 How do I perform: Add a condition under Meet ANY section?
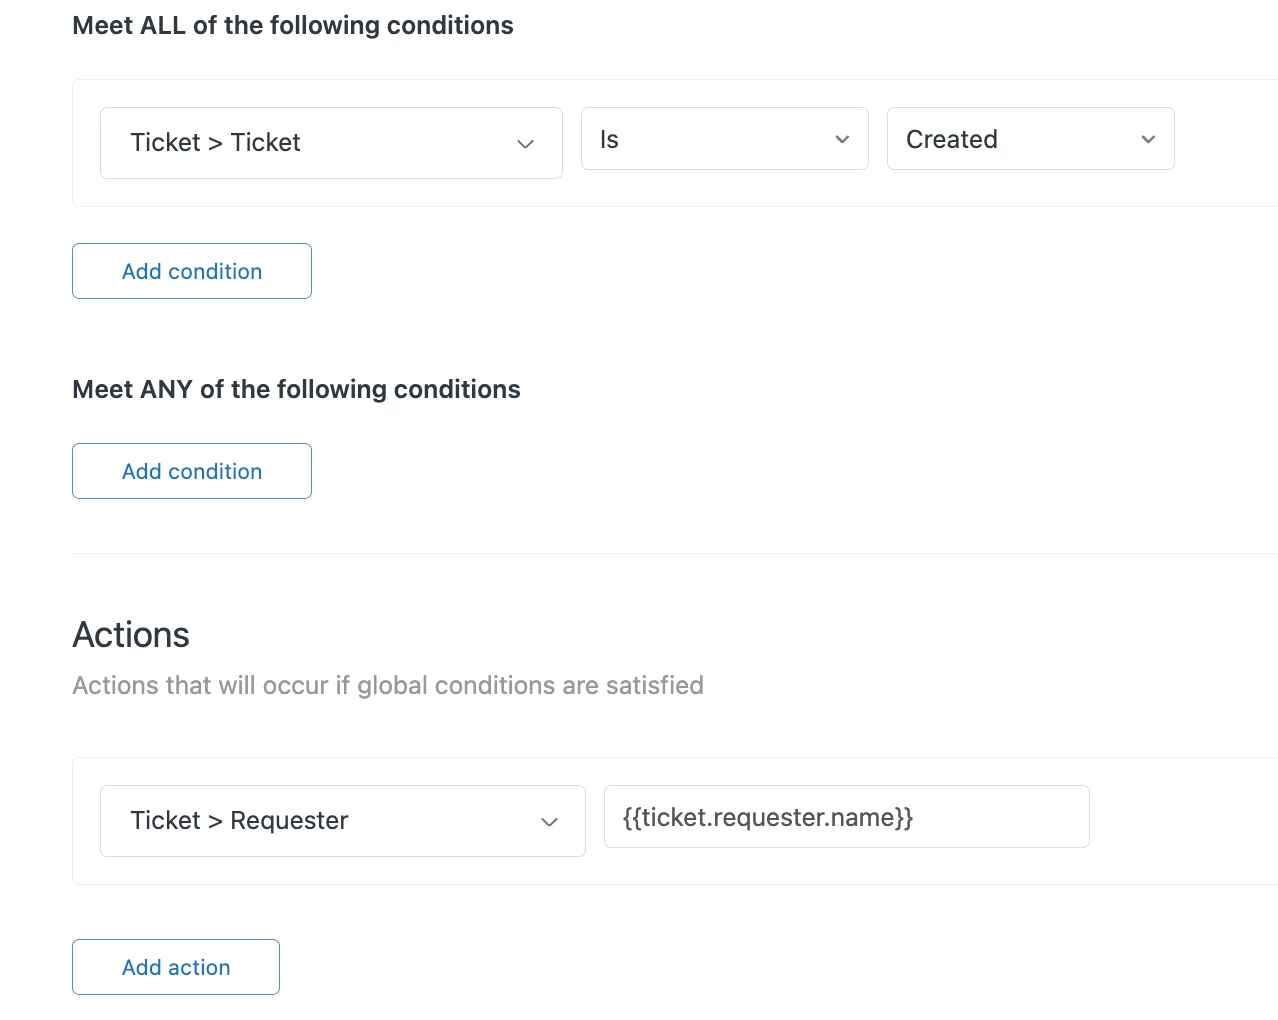[192, 471]
